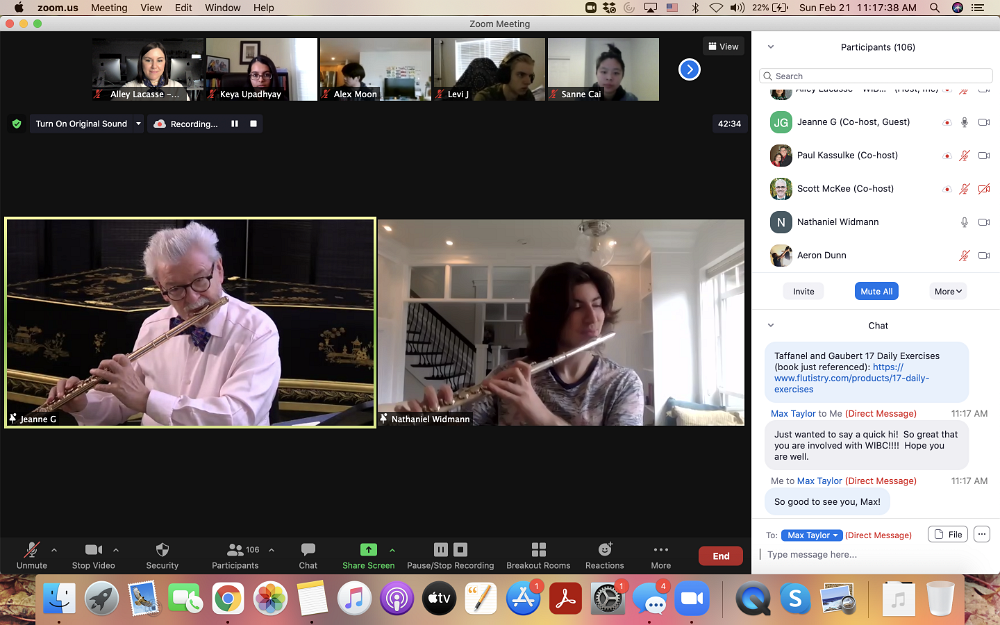Screen dimensions: 1000x625
Task: Open the zoom.us menu
Action: [x=57, y=8]
